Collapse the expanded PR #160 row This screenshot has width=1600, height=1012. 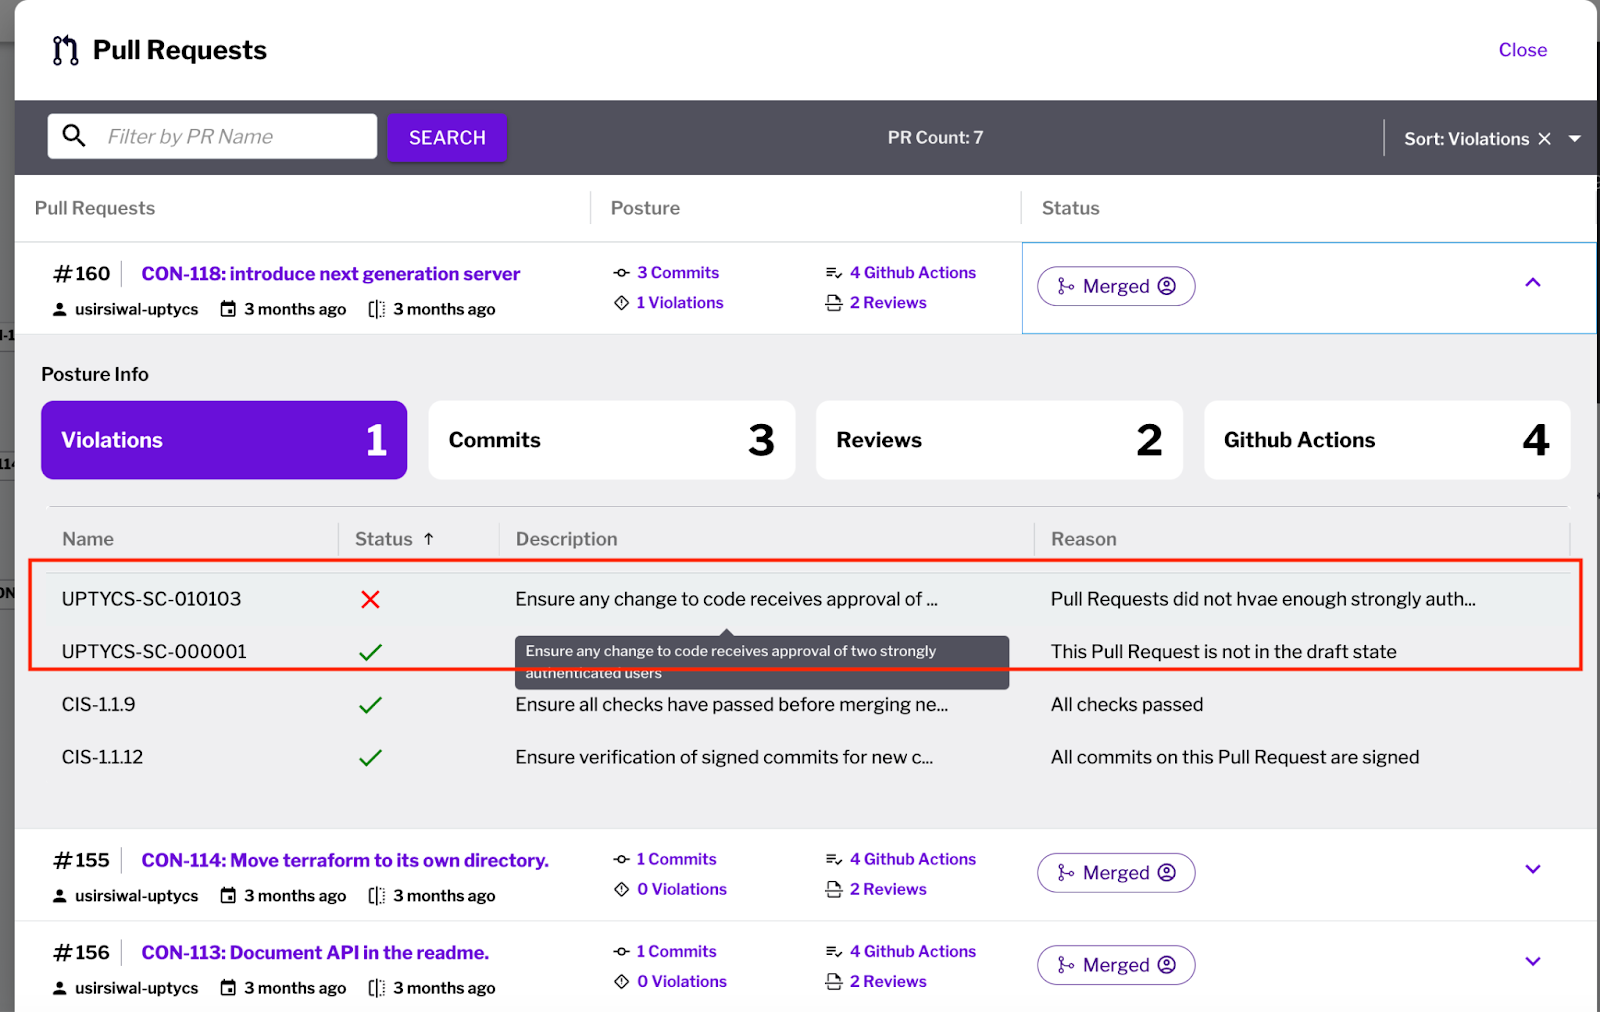point(1532,283)
